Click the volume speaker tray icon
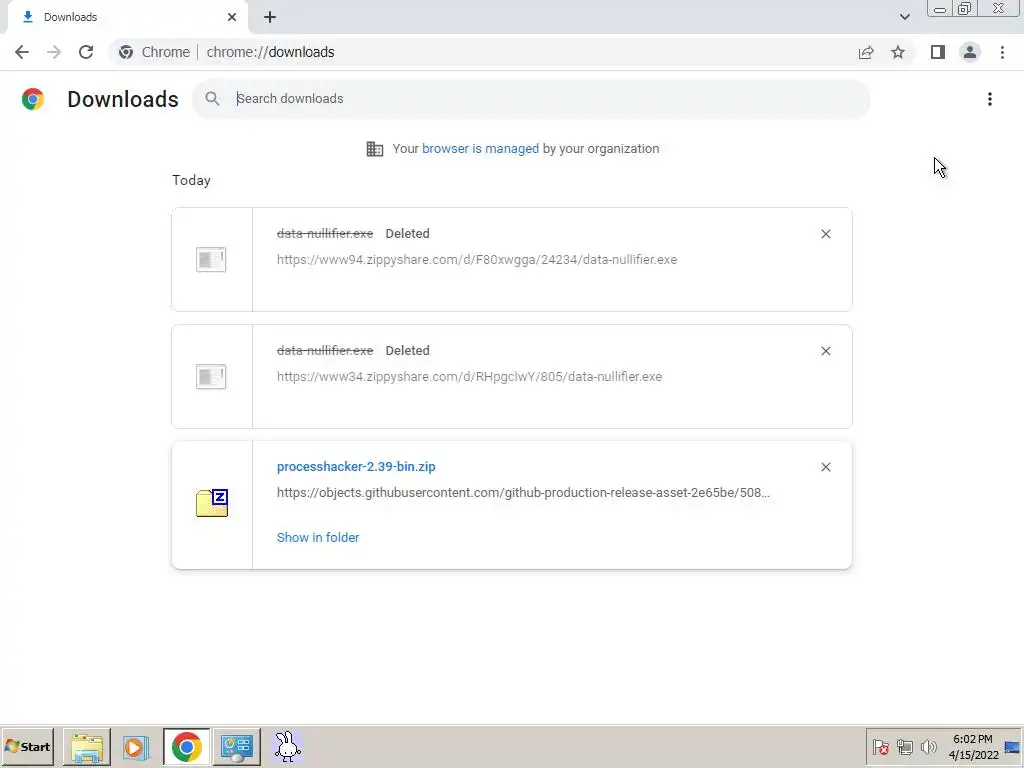 928,746
